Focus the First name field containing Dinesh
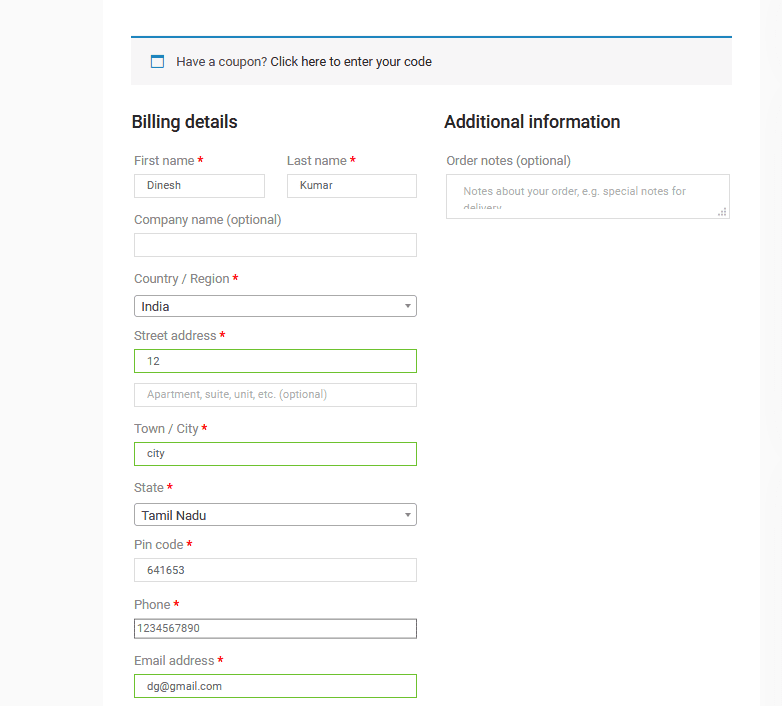The image size is (782, 706). 199,186
